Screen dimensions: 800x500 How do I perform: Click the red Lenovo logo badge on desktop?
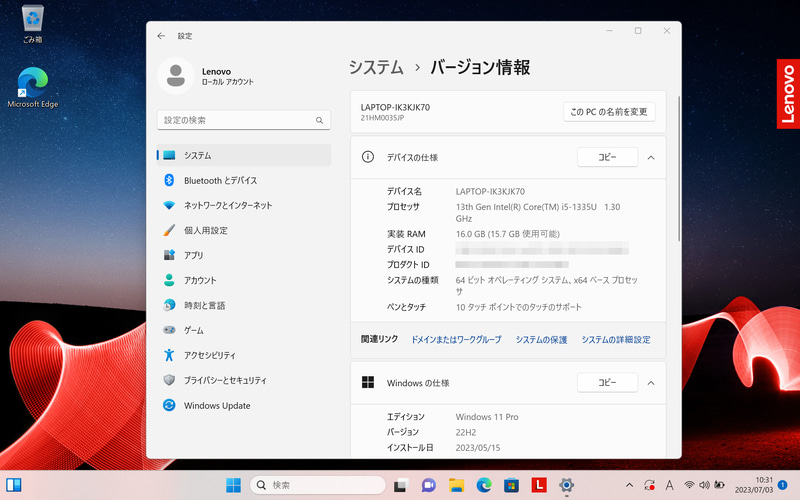pyautogui.click(x=788, y=94)
